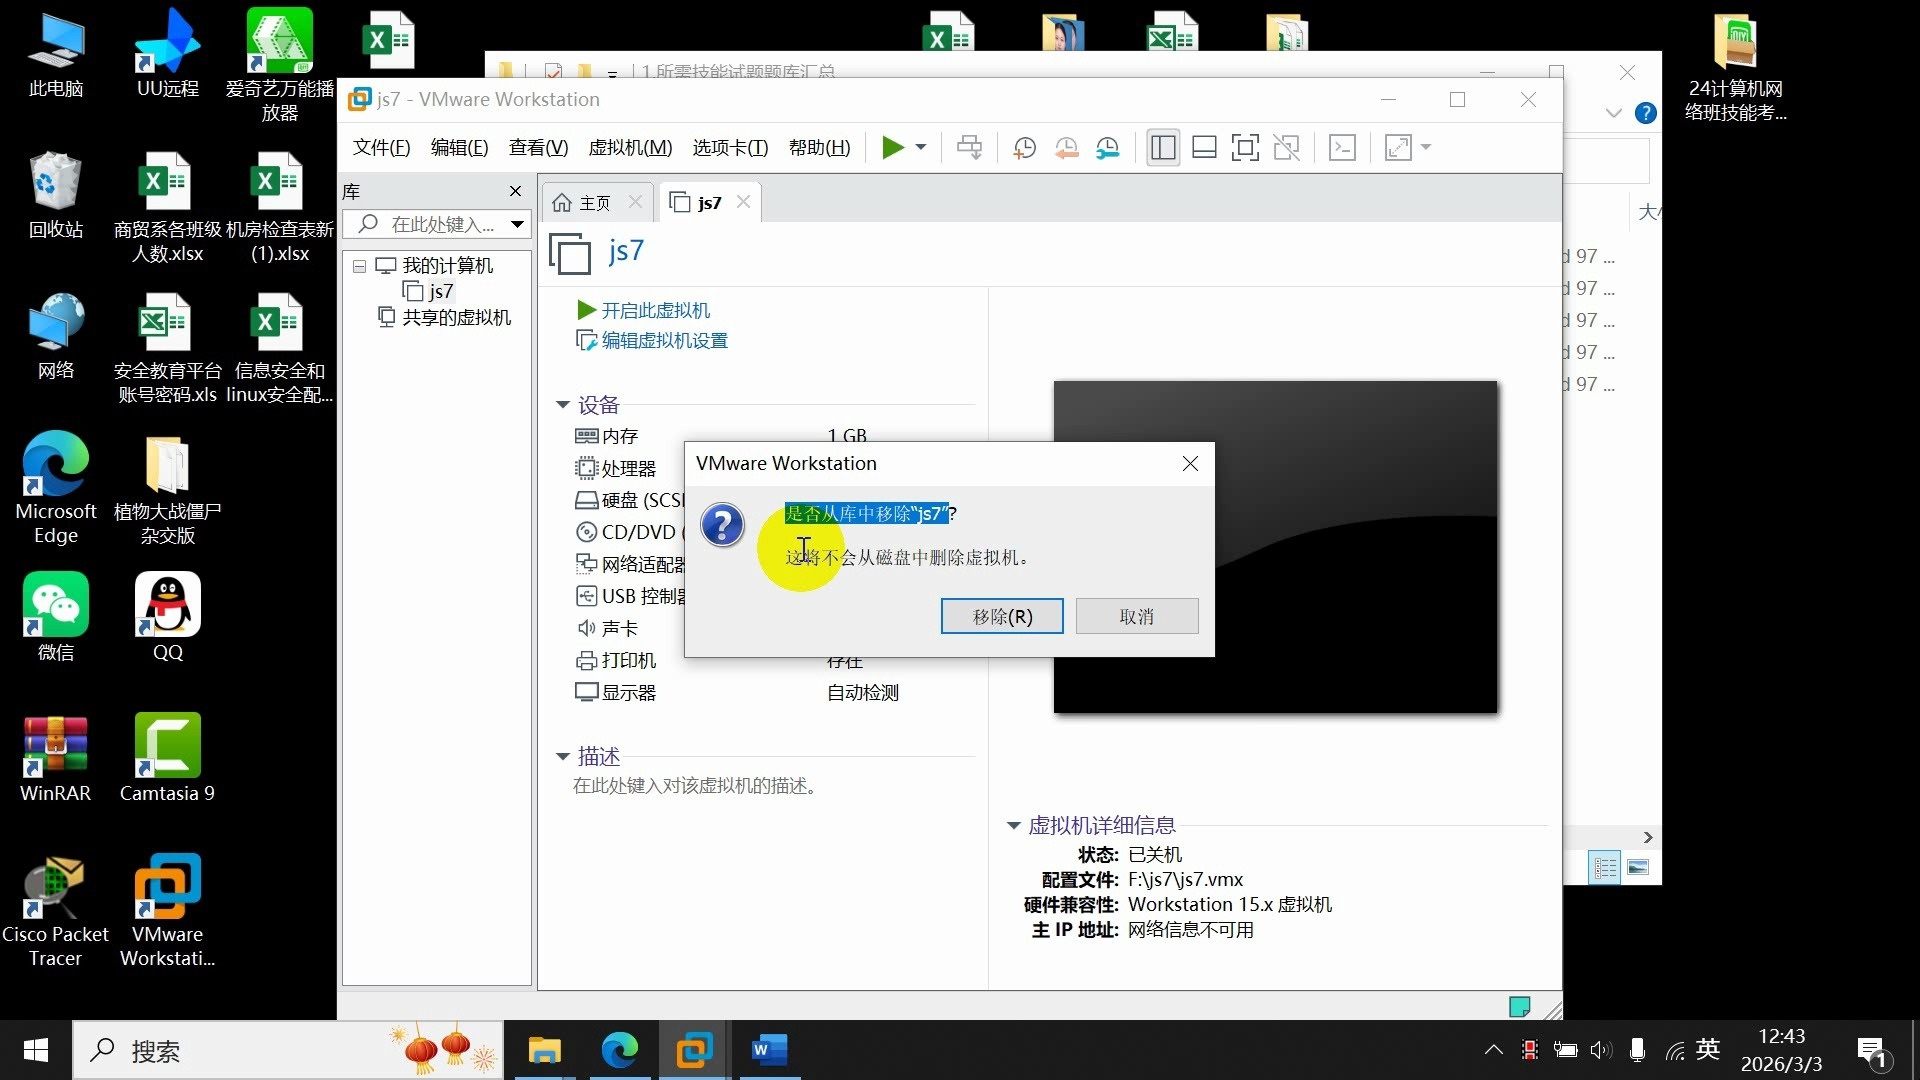The width and height of the screenshot is (1920, 1080).
Task: Open the WinRAR desktop icon
Action: (x=55, y=758)
